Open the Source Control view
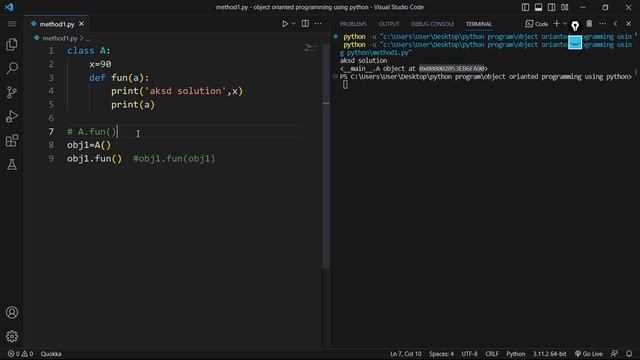 coord(12,92)
